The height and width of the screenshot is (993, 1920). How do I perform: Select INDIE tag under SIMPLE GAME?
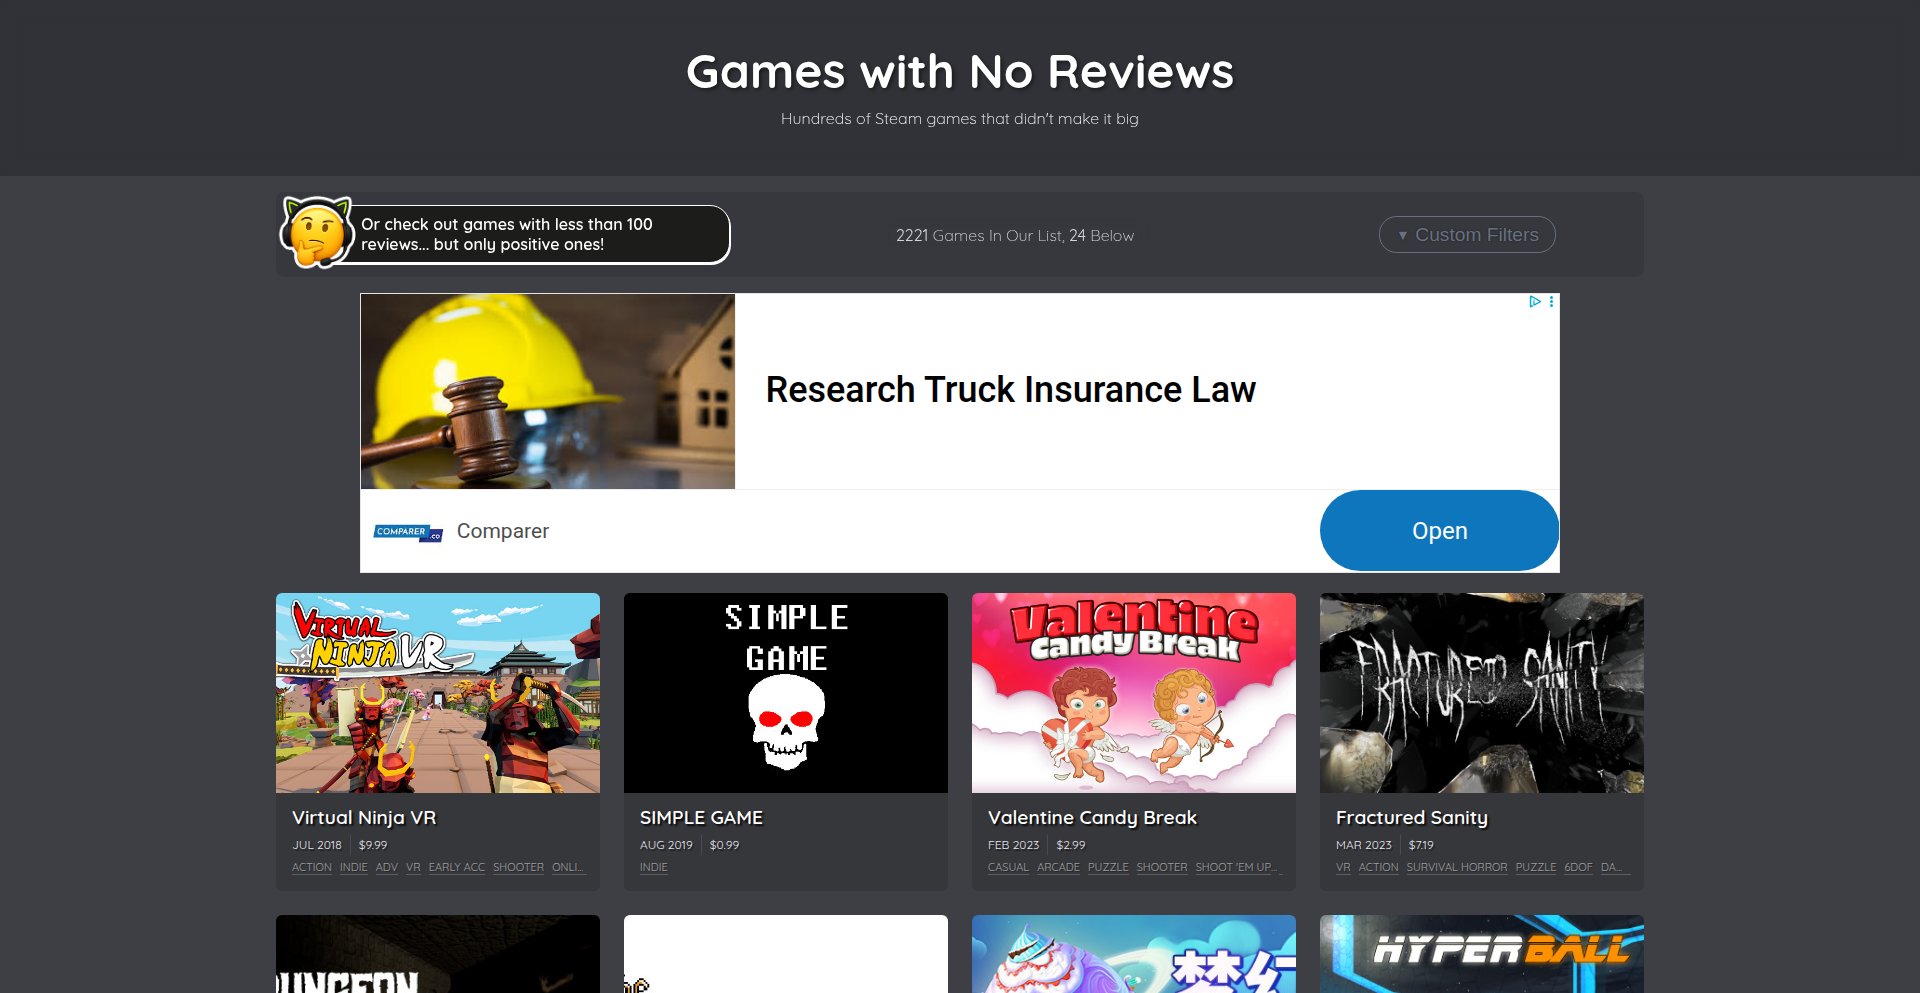(654, 867)
